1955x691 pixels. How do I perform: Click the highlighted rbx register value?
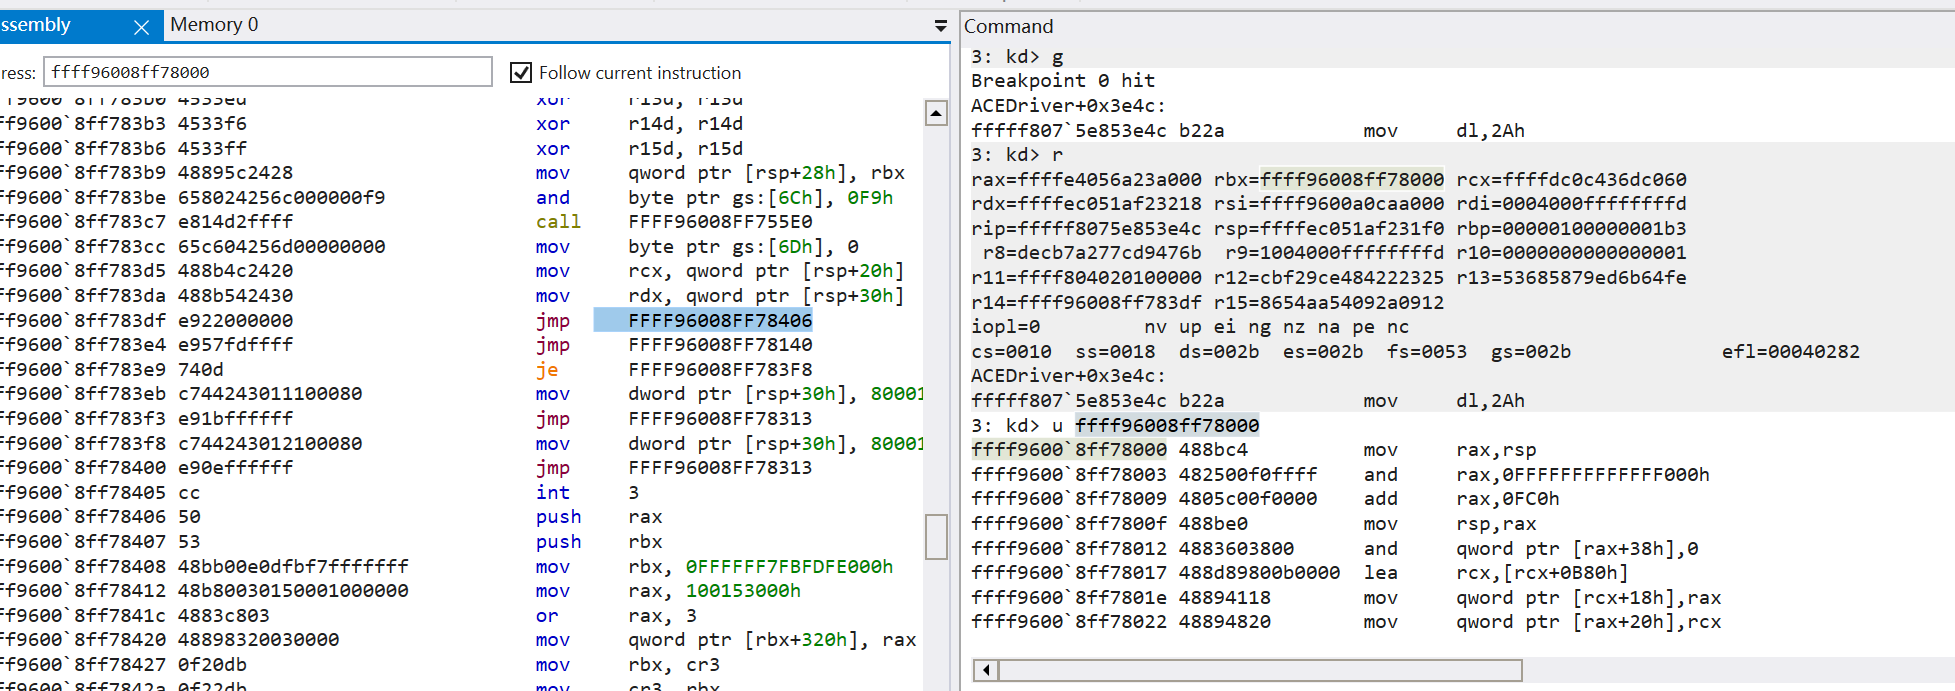point(1351,180)
